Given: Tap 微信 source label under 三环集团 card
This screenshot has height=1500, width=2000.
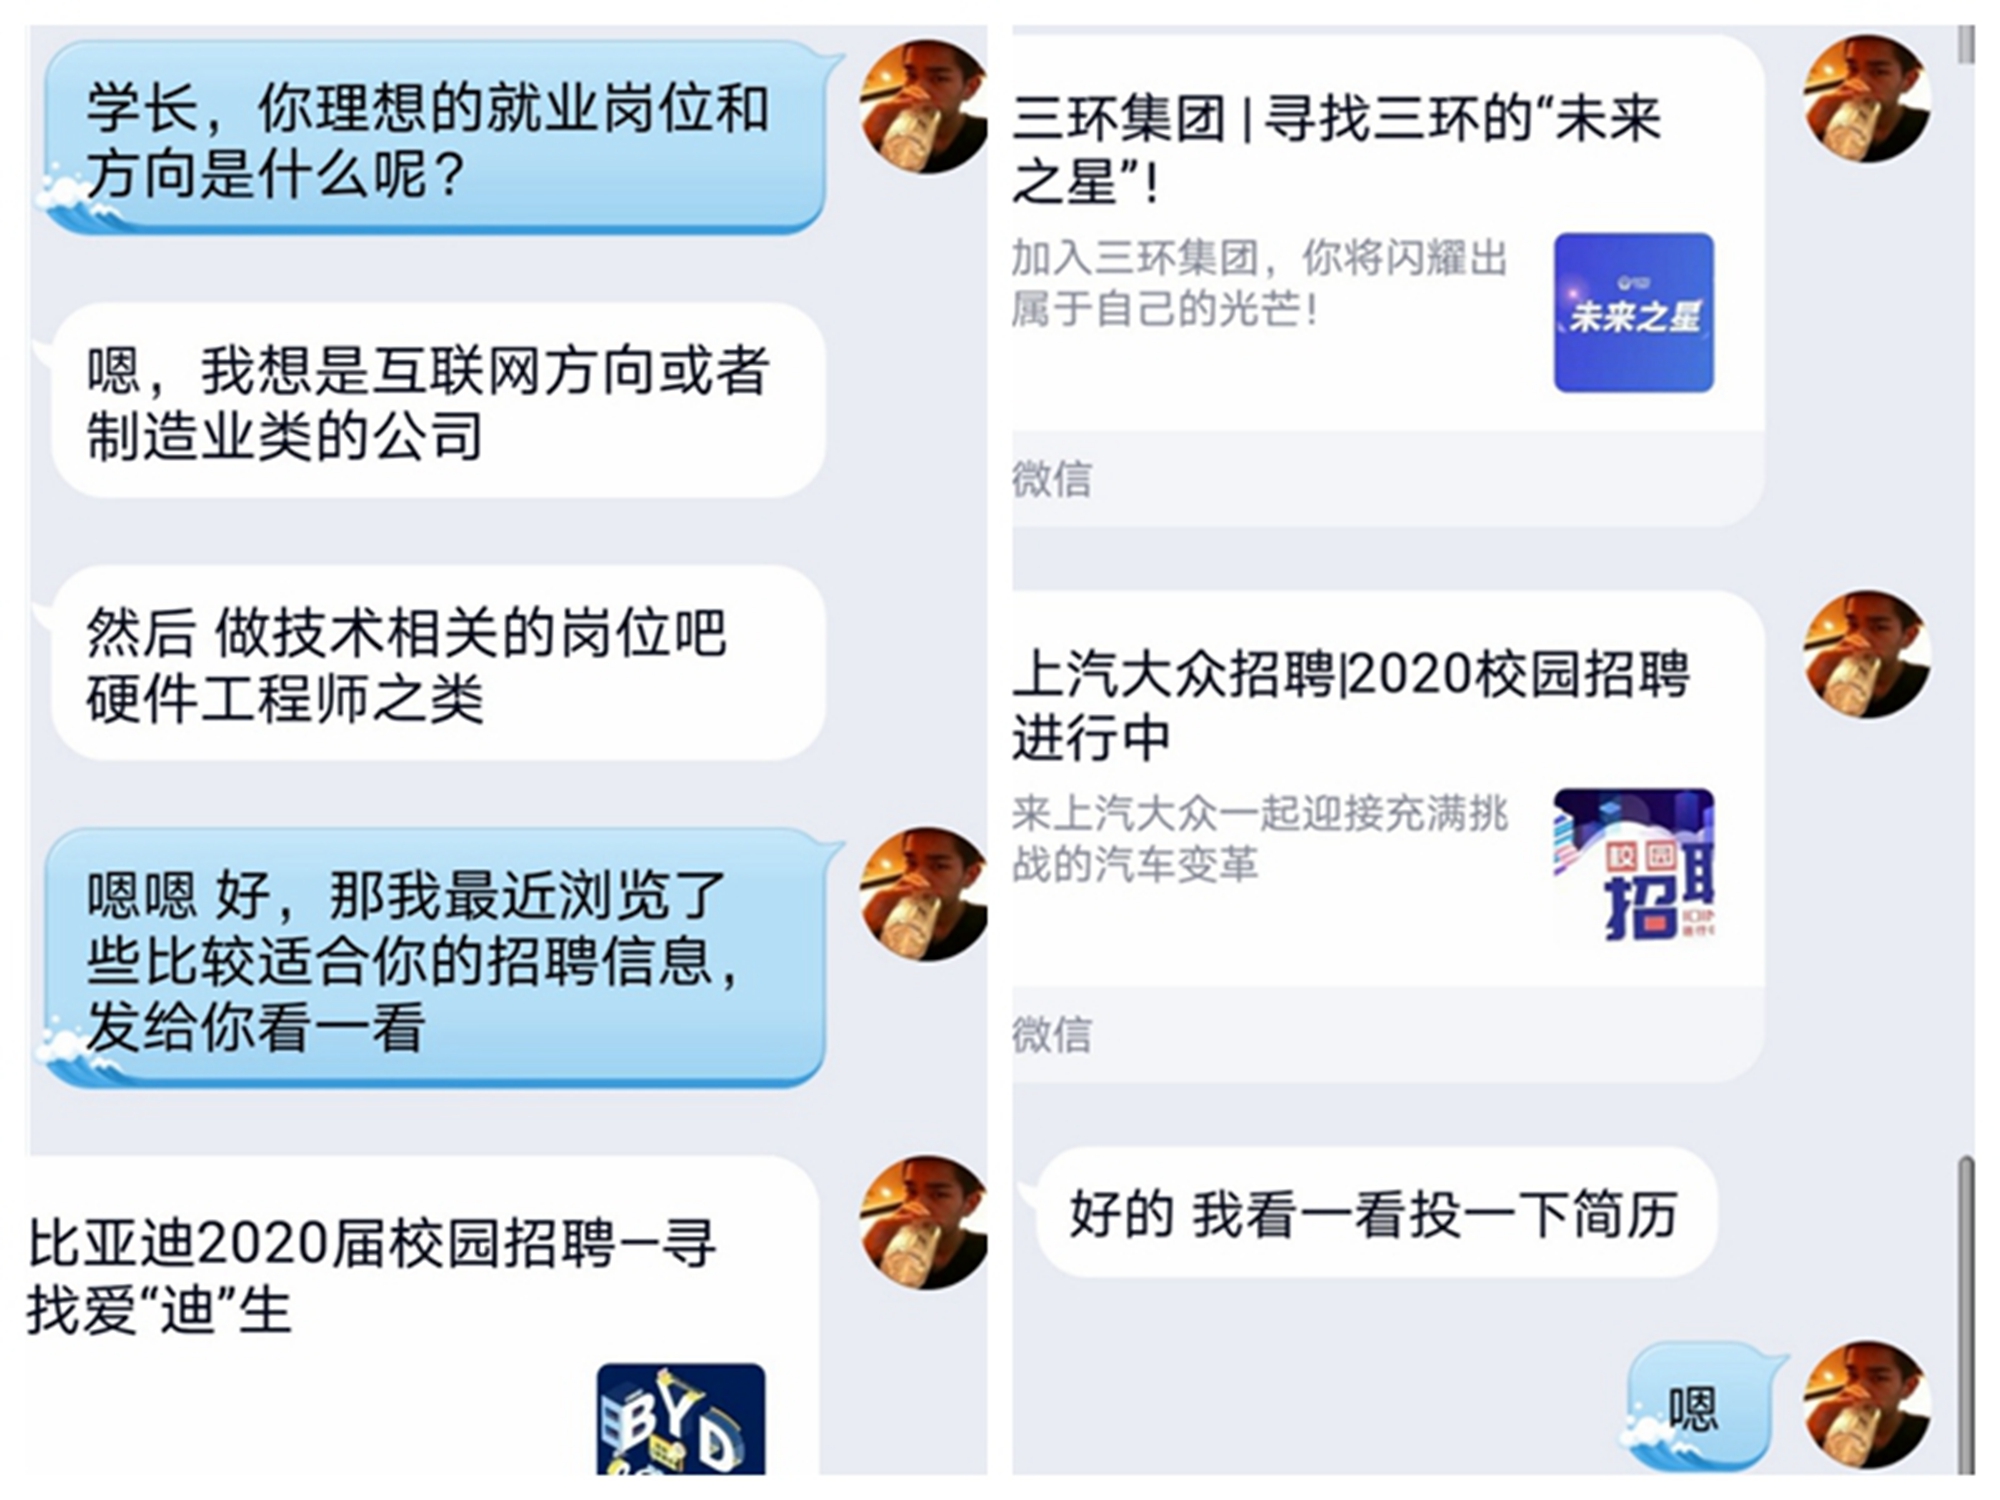Looking at the screenshot, I should [1051, 479].
